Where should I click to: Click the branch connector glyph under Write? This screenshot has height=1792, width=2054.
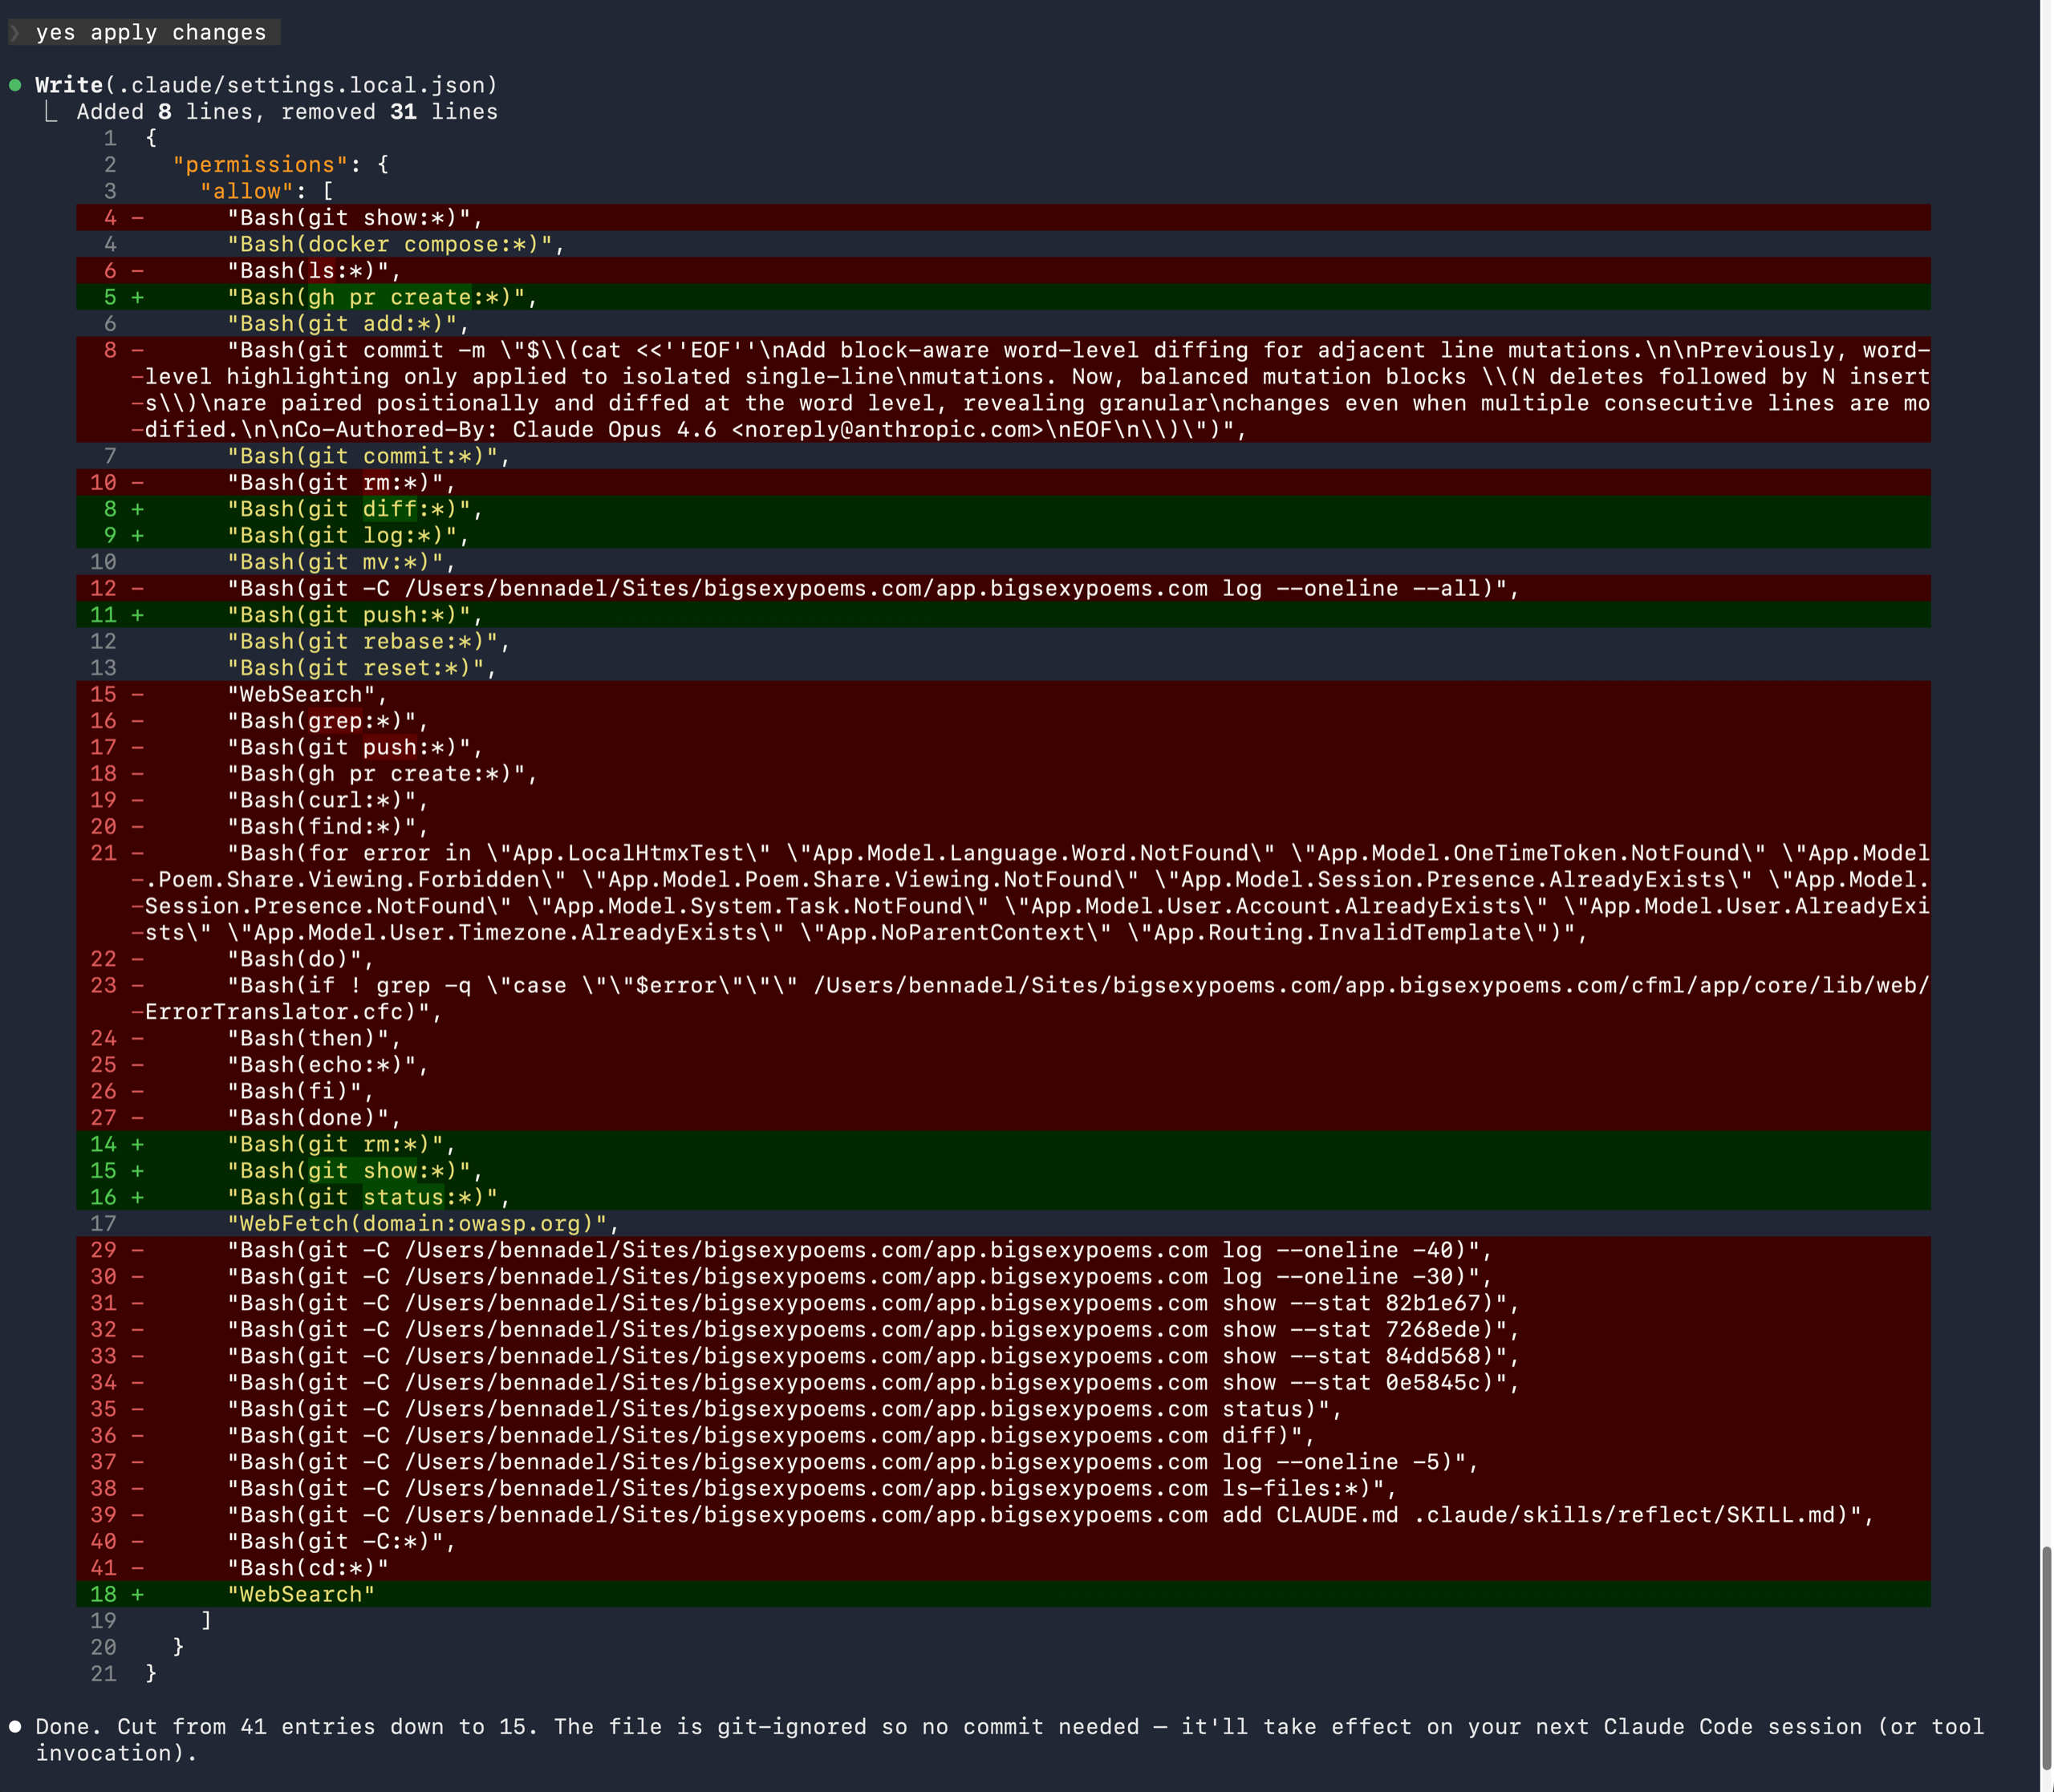click(x=50, y=111)
